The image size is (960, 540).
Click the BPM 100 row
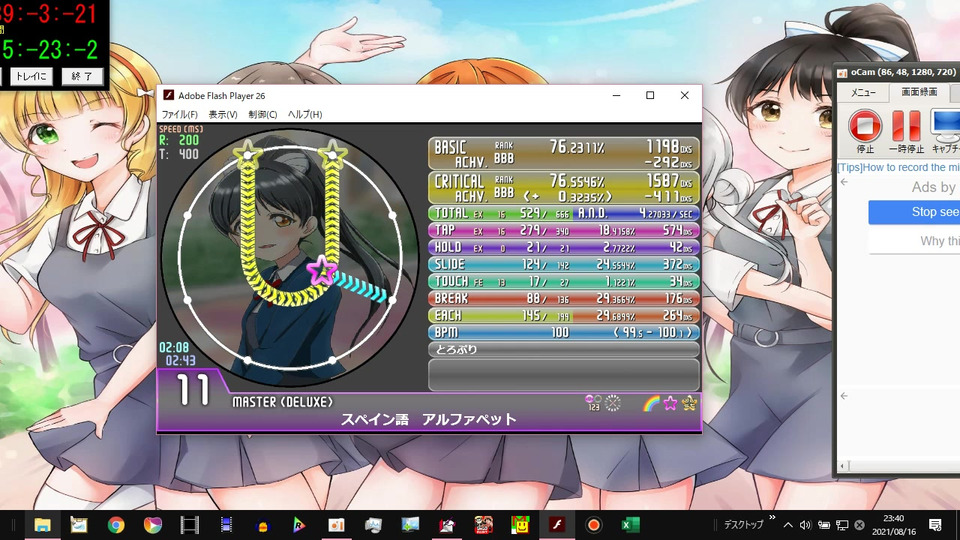coord(564,332)
